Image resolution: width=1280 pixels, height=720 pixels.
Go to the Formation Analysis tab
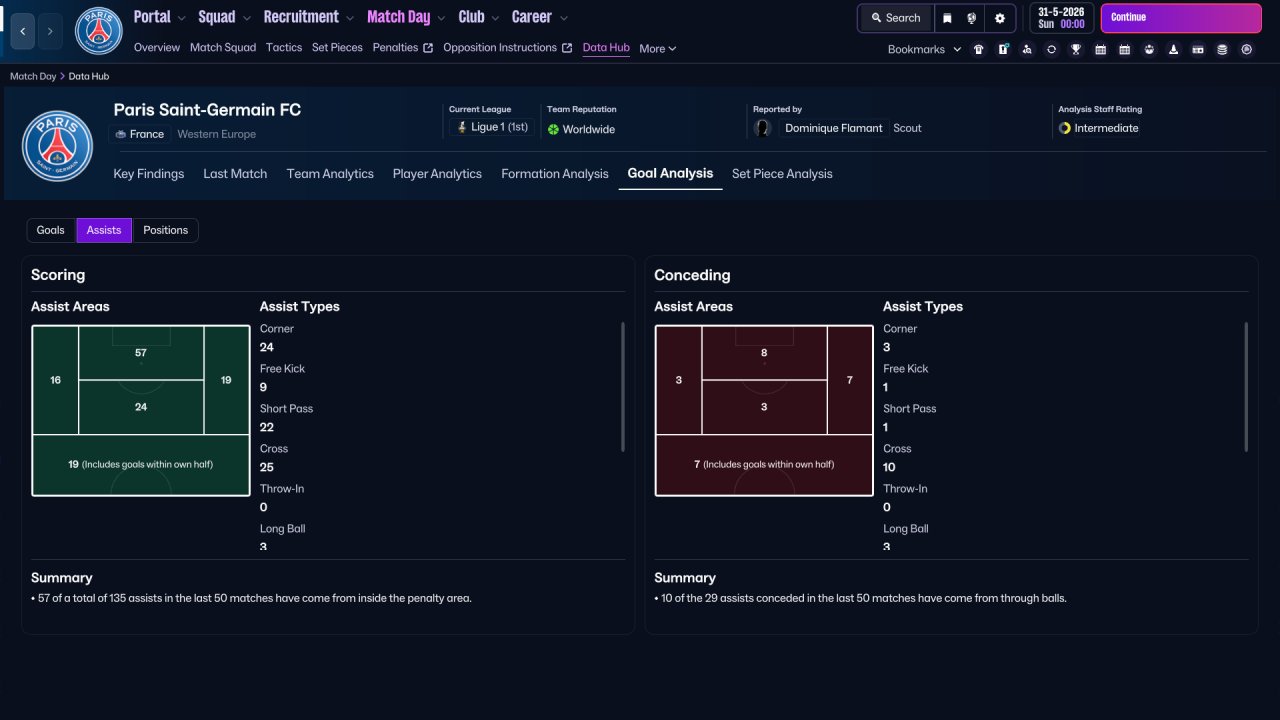[x=555, y=174]
